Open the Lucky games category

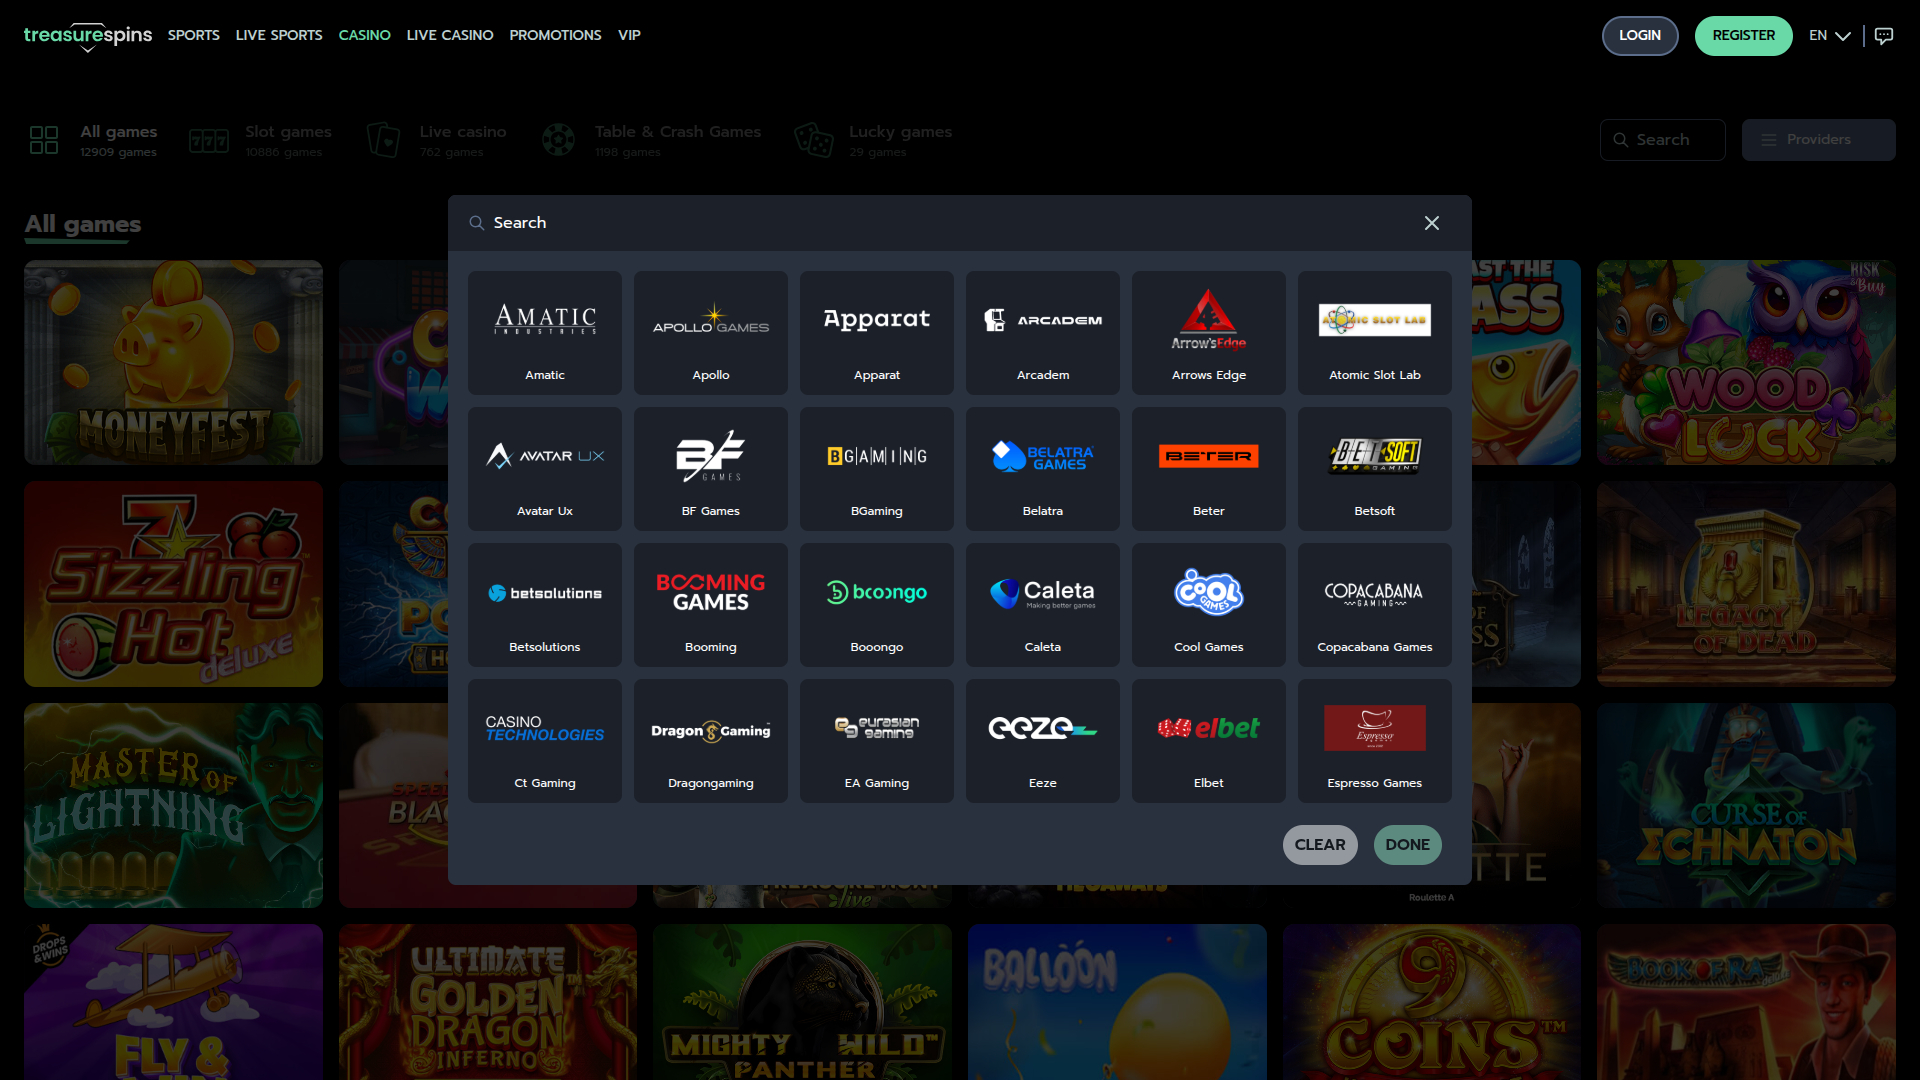(x=899, y=140)
